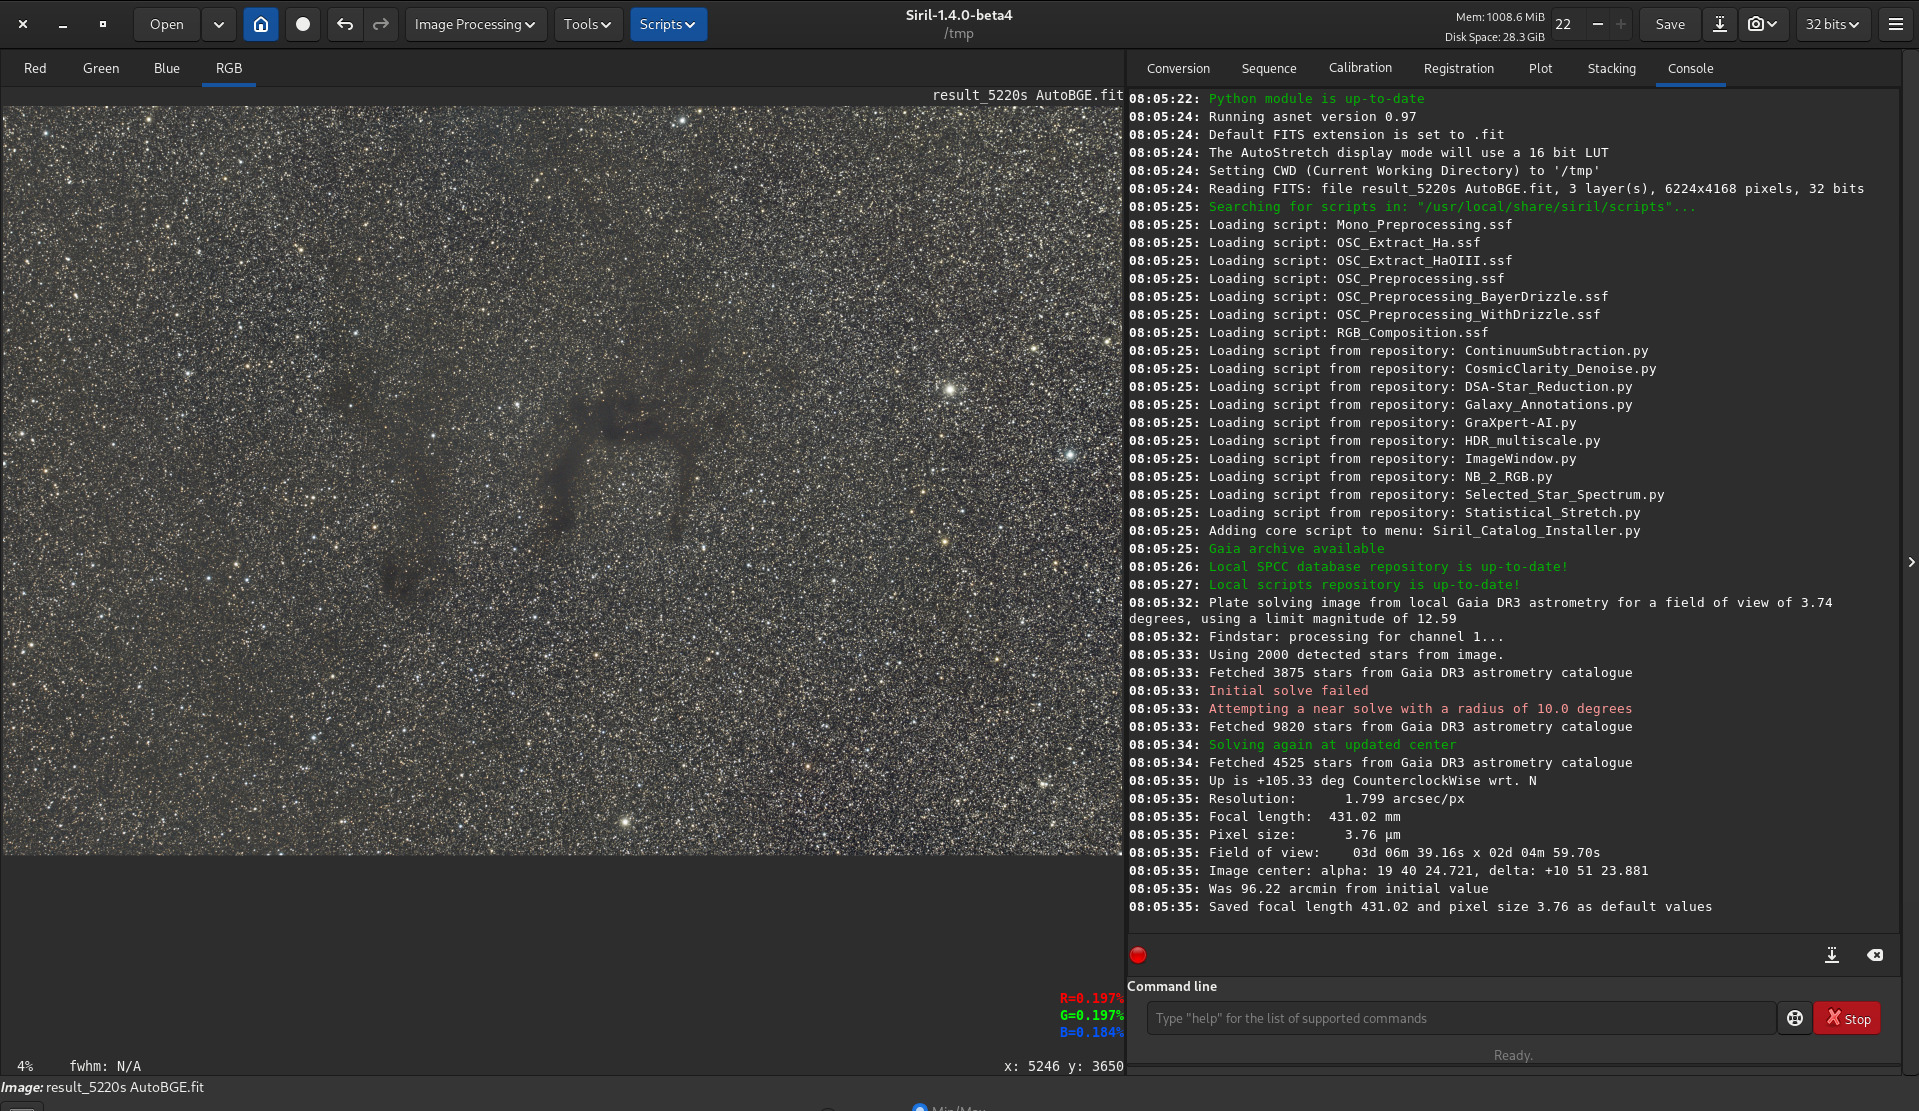Decrease thread count with minus button

(1597, 24)
